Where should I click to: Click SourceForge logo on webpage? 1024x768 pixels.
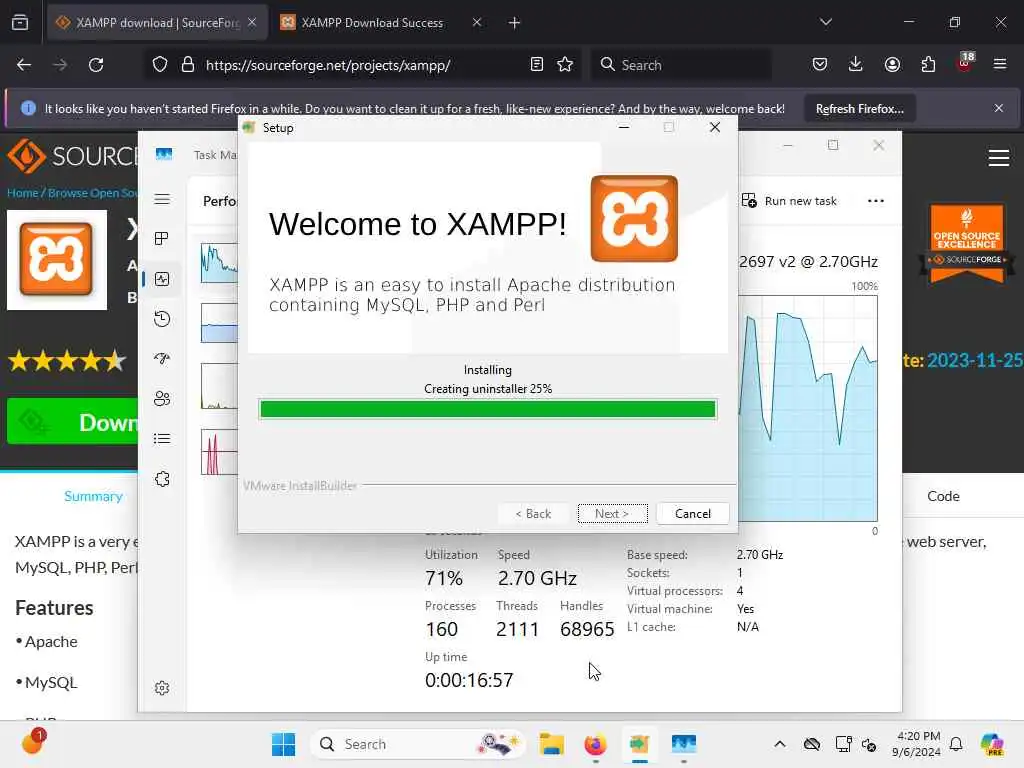click(72, 156)
